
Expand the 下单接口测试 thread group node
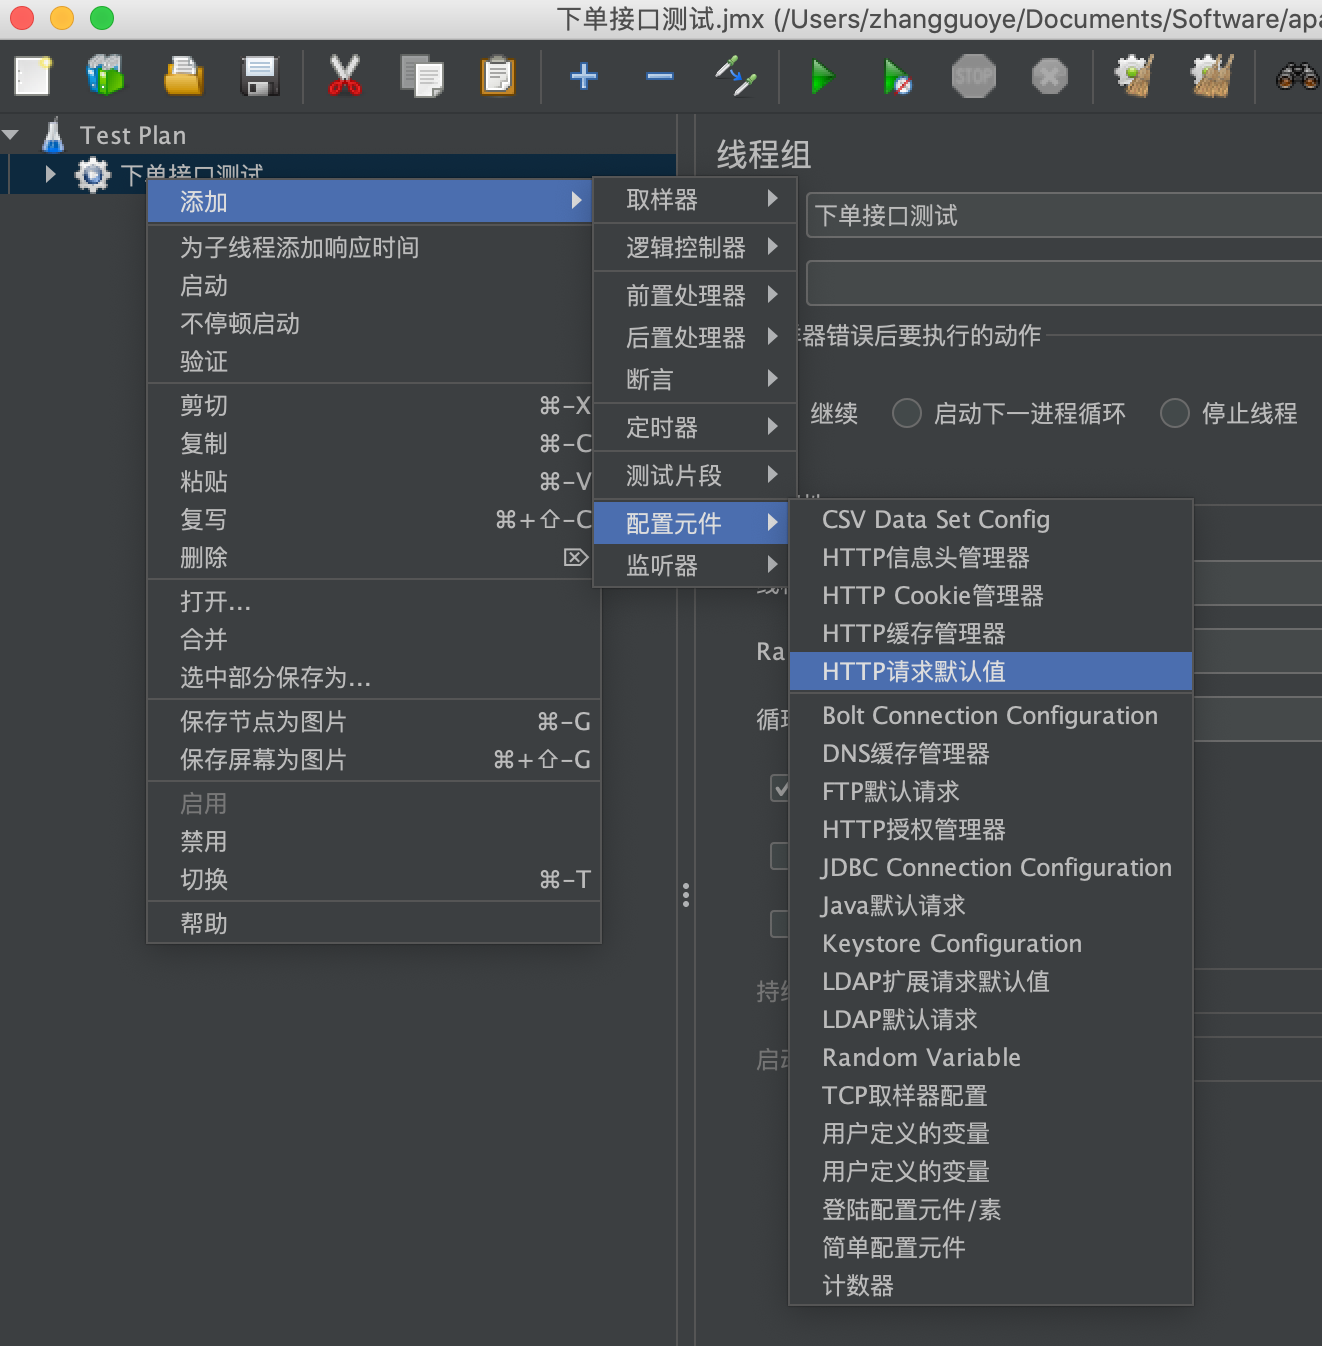tap(50, 174)
